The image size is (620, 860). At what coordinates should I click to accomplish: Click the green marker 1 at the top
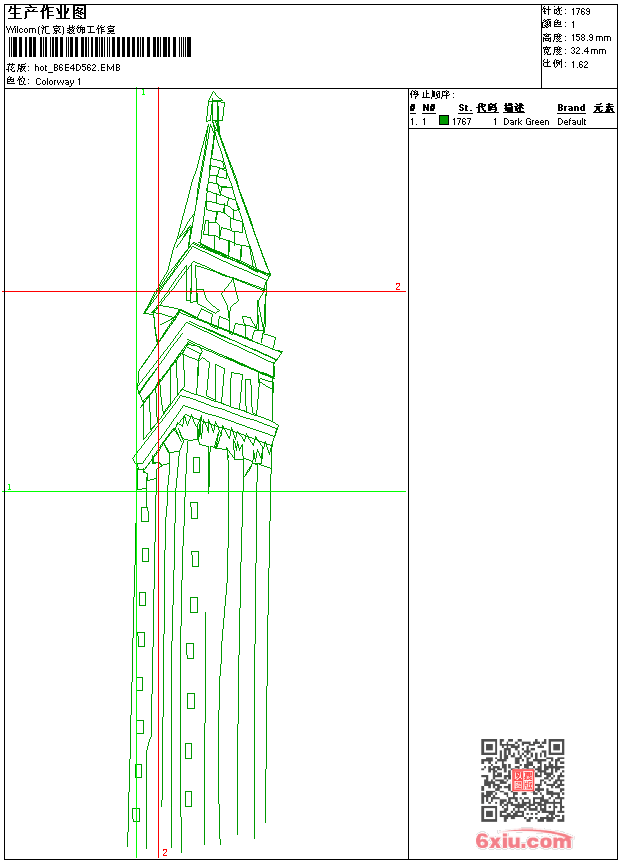point(143,92)
